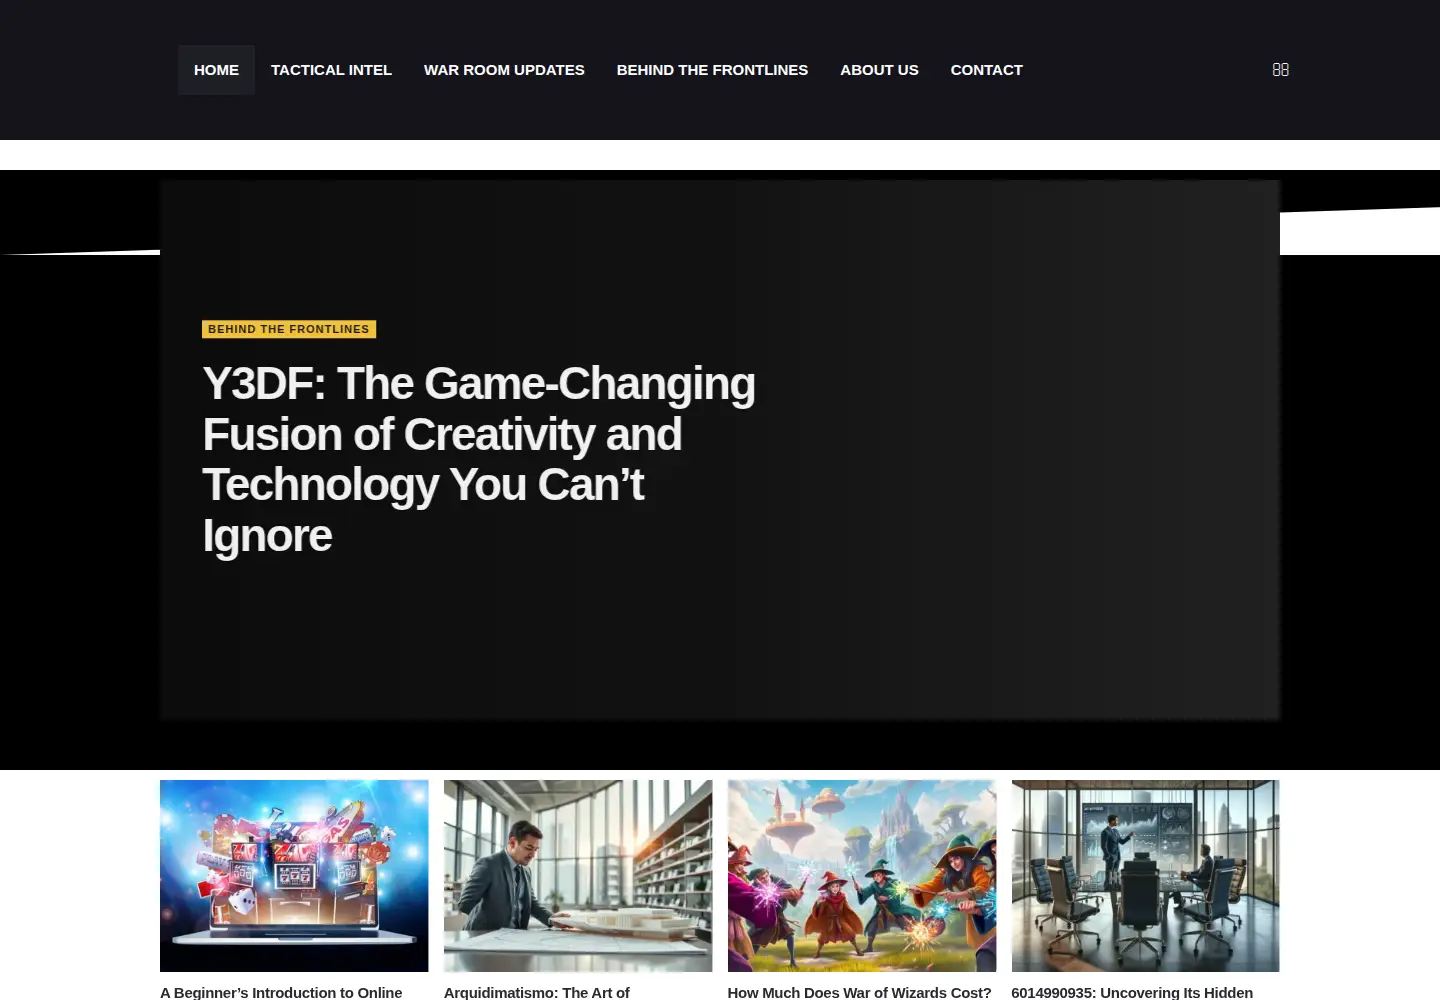Image resolution: width=1440 pixels, height=1000 pixels.
Task: Open the Contact page
Action: 986,70
